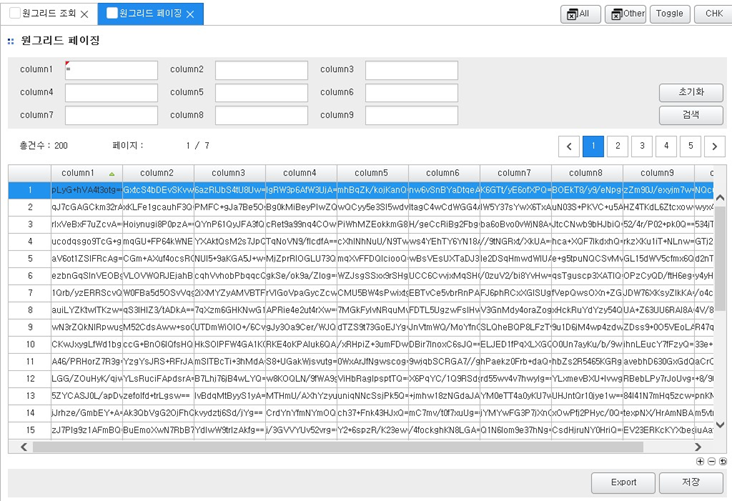Screen dimensions: 732x501
Task: Click the 저장 save button
Action: point(691,482)
